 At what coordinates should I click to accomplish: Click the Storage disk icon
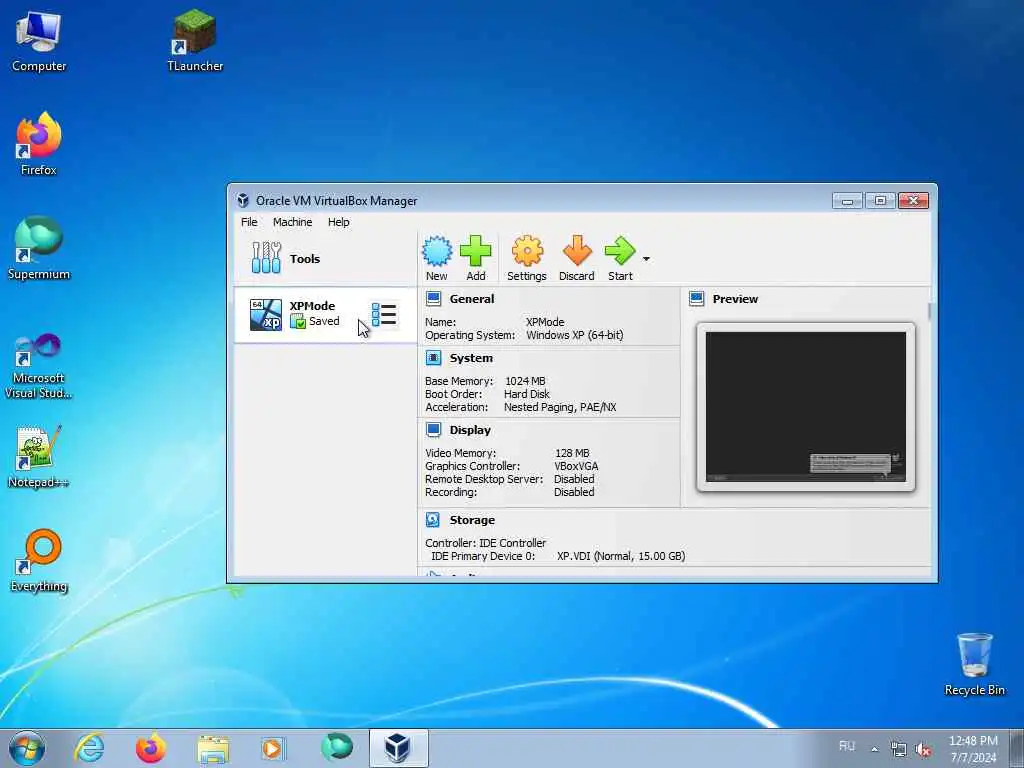[x=434, y=520]
